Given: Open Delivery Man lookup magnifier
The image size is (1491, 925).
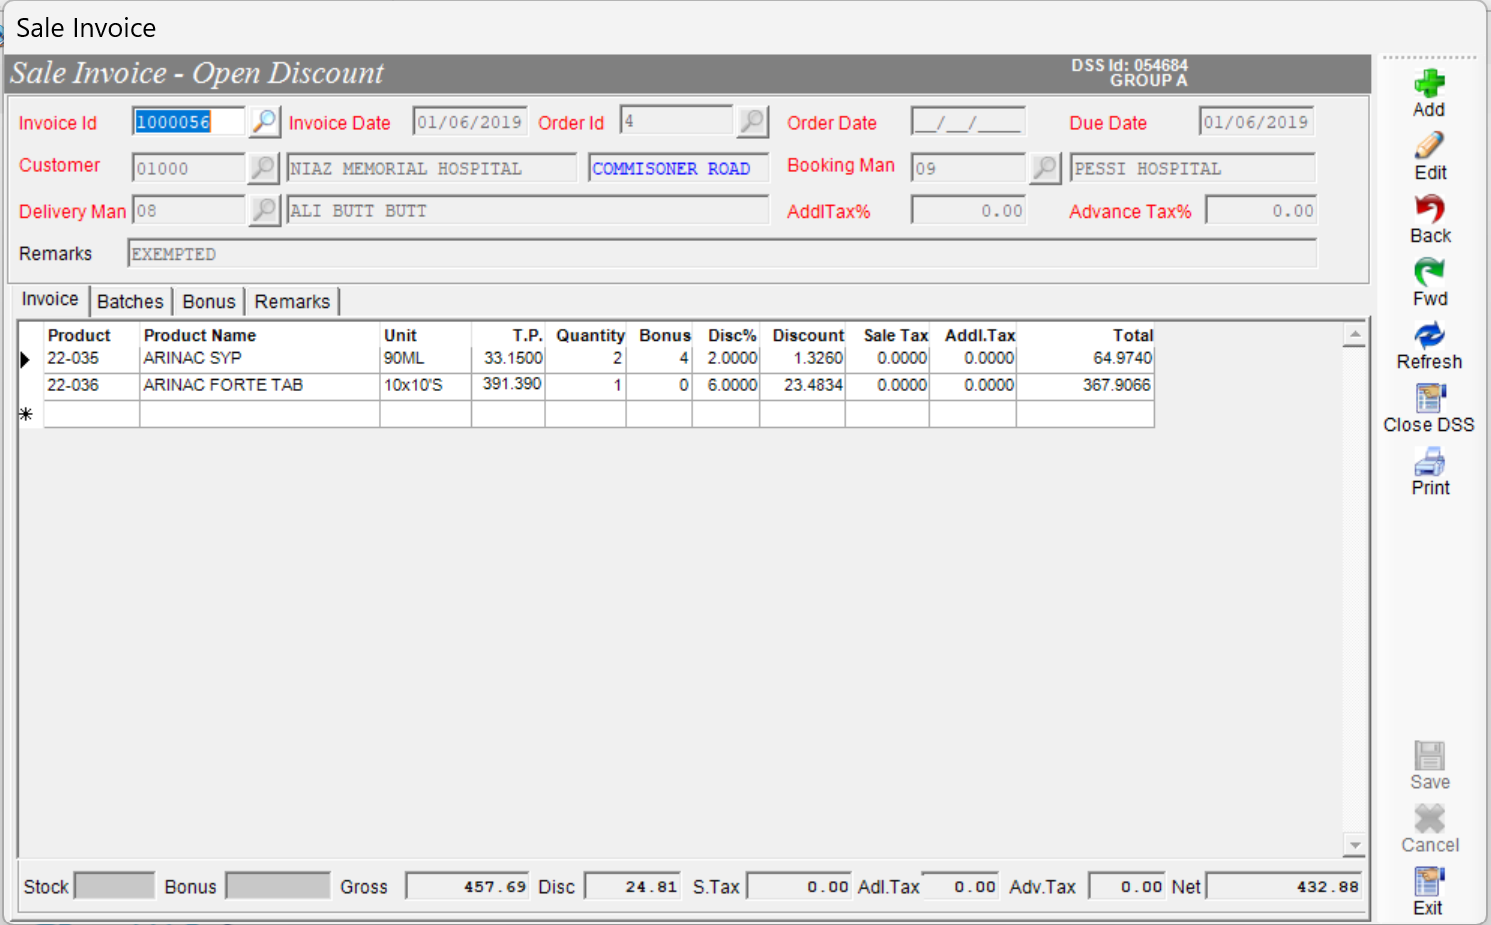Looking at the screenshot, I should point(264,210).
